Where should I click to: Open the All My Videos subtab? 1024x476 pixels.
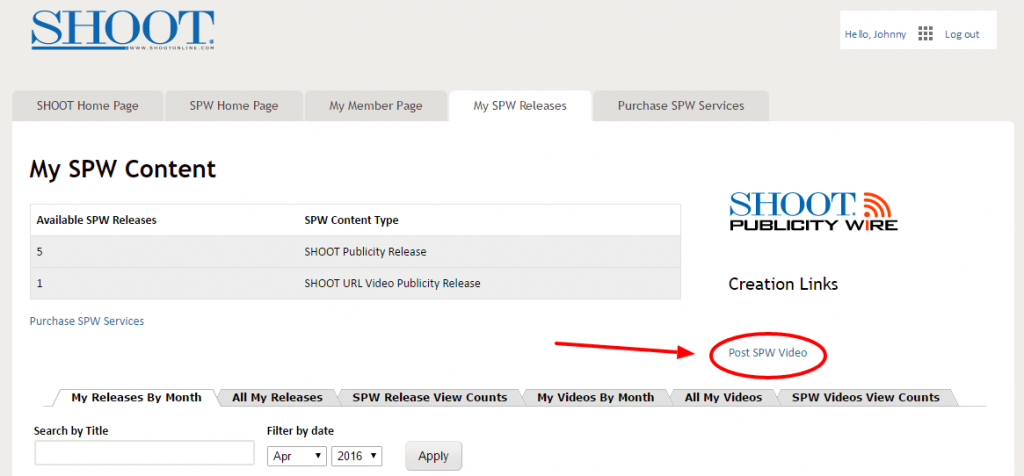pos(724,397)
